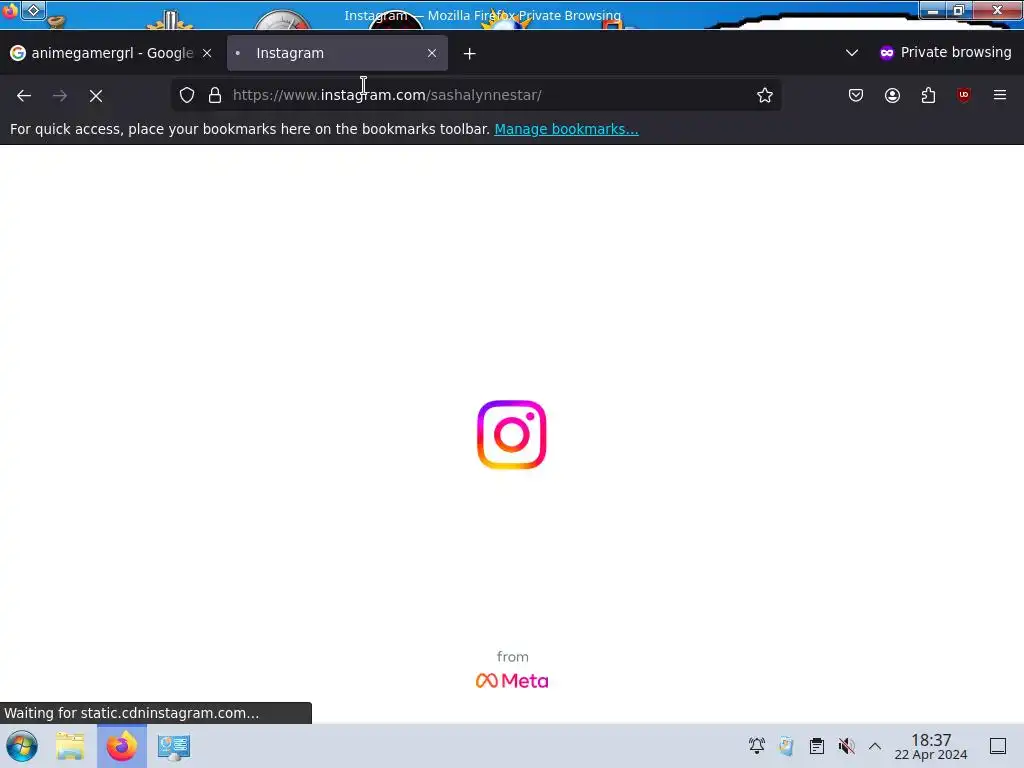
Task: Open the Firefox application hamburger menu
Action: click(x=1000, y=95)
